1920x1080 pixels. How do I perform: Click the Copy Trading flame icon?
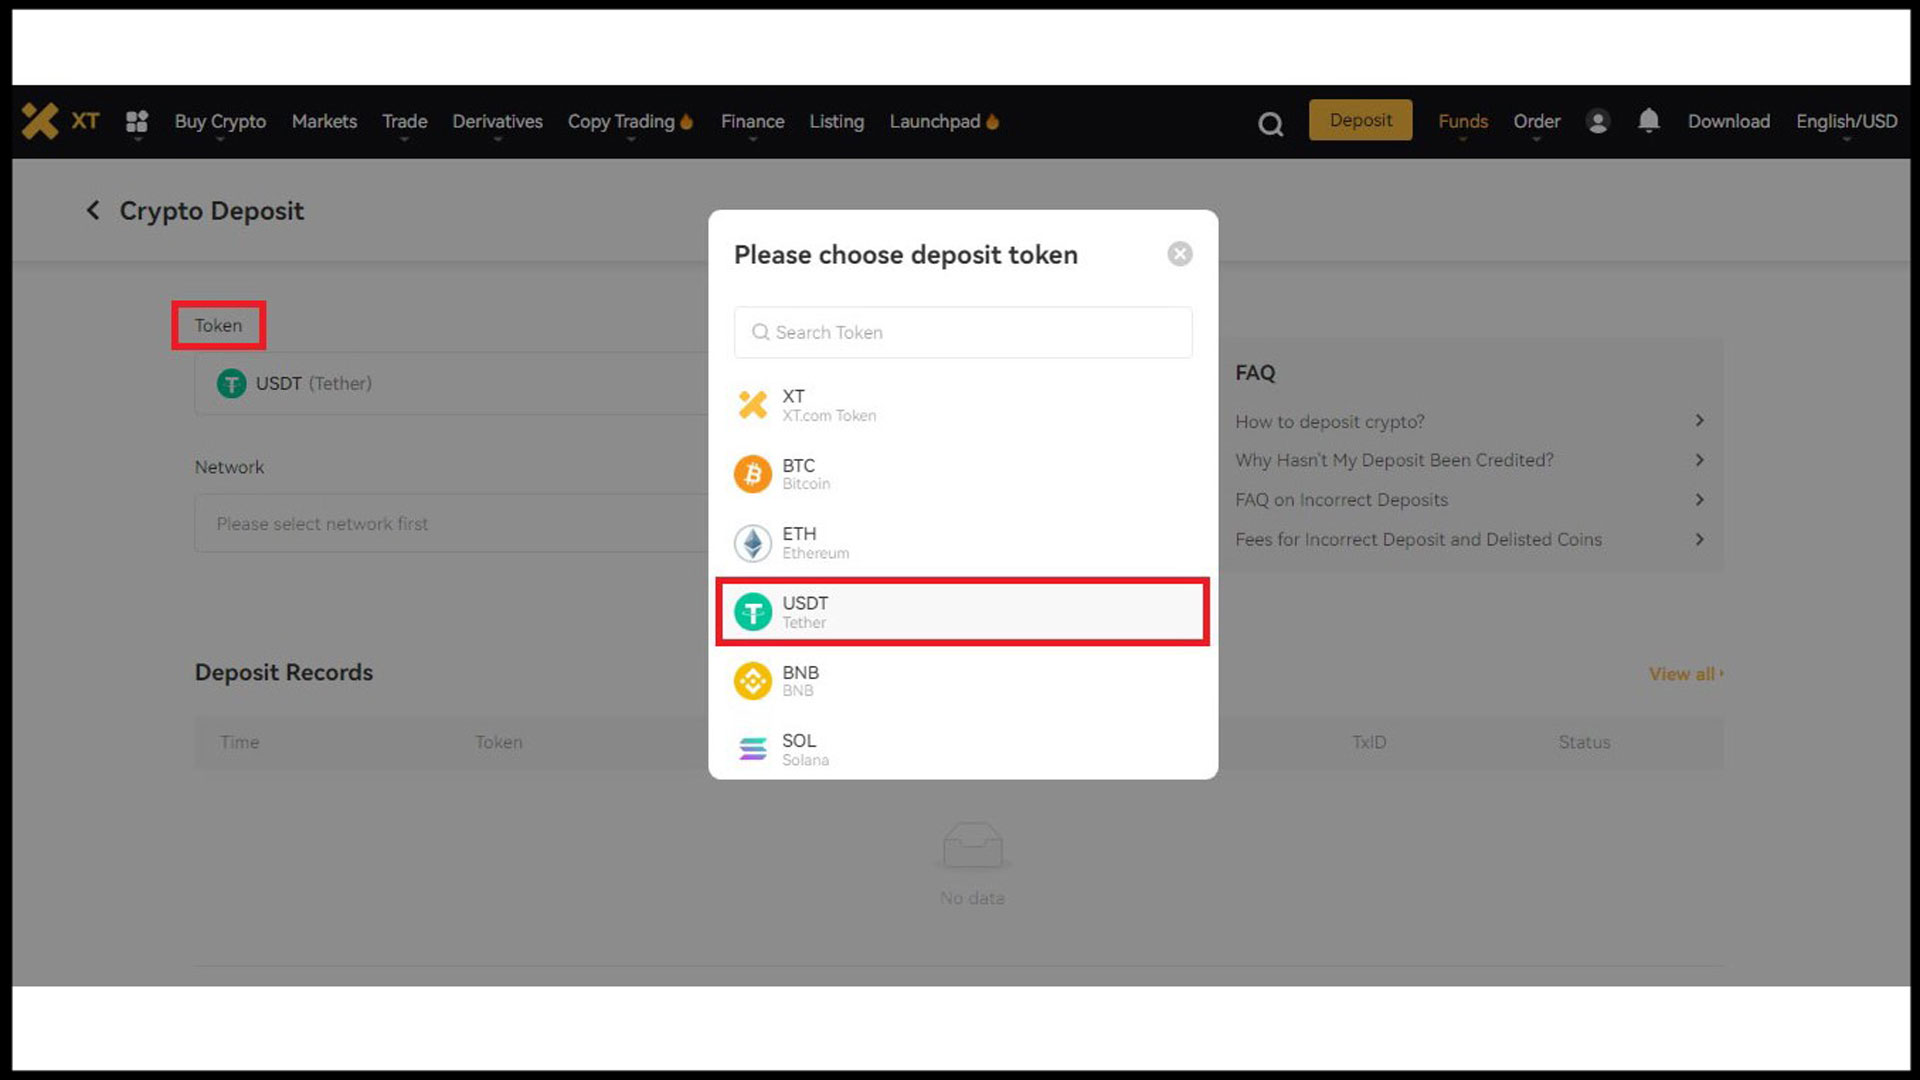[x=687, y=121]
